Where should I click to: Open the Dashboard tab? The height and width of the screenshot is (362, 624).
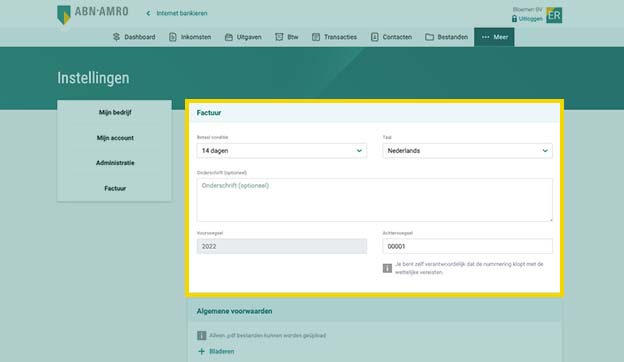134,37
